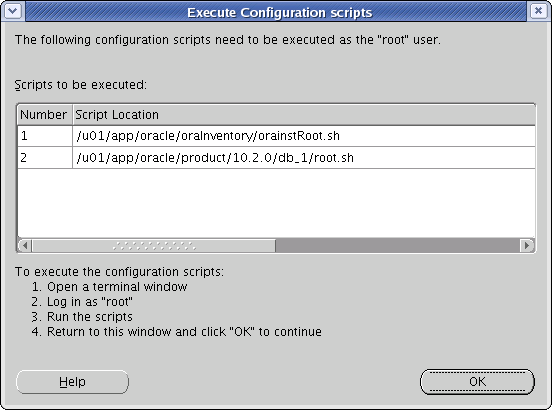Click the Script Location column header
The height and width of the screenshot is (410, 552).
click(304, 115)
